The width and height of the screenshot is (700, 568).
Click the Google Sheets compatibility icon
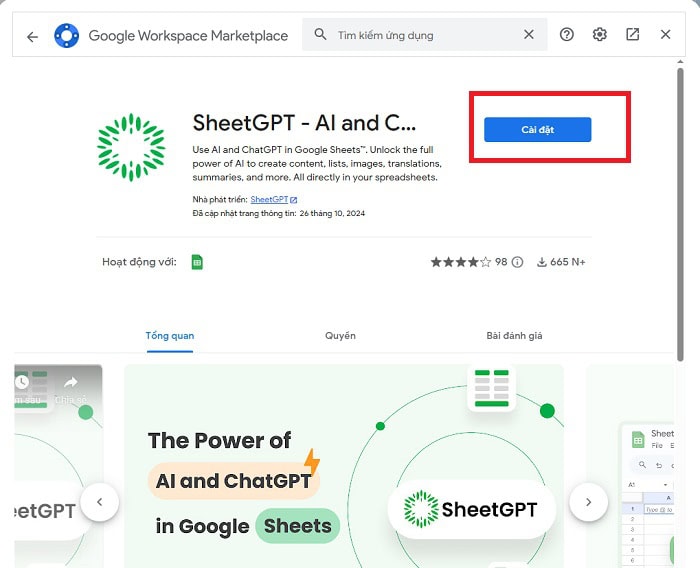tap(197, 262)
